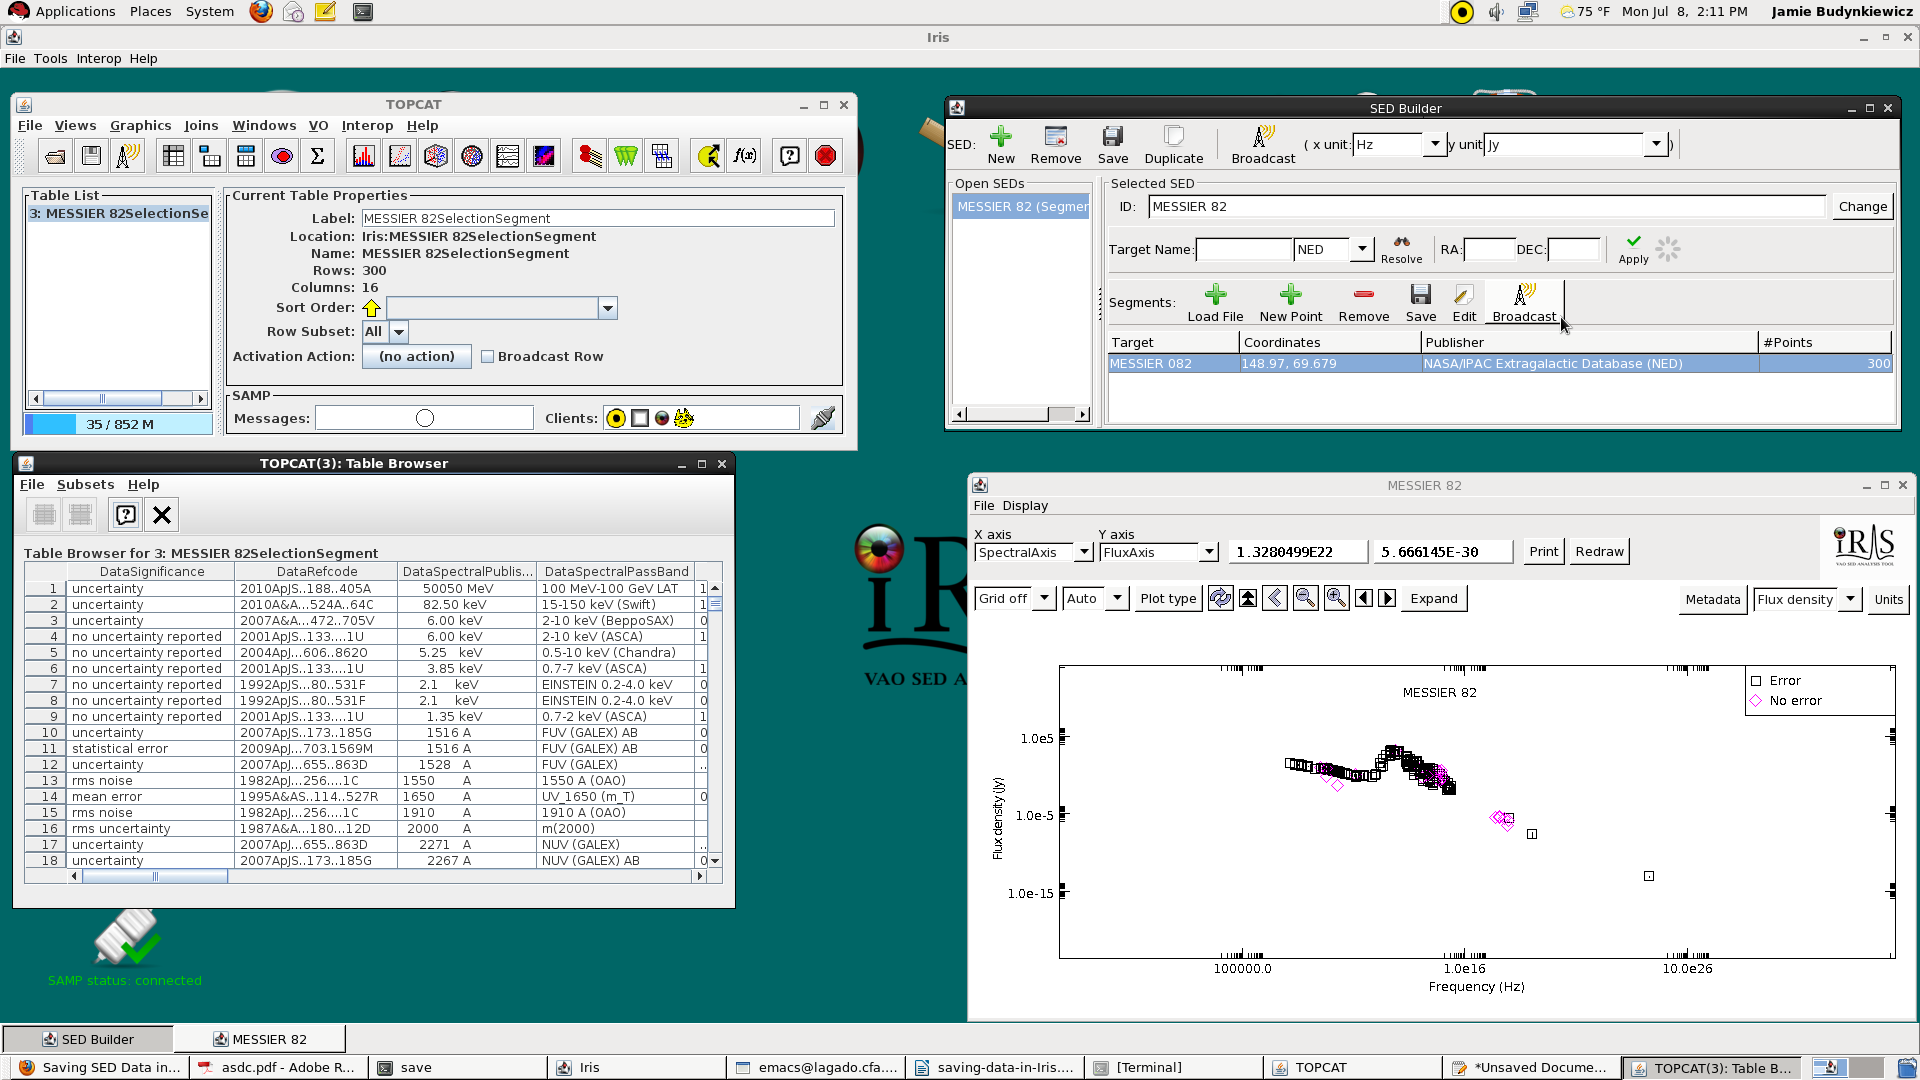Open the column statistics sigma icon in TOPCAT
Viewport: 1920px width, 1080px height.
pyautogui.click(x=318, y=156)
